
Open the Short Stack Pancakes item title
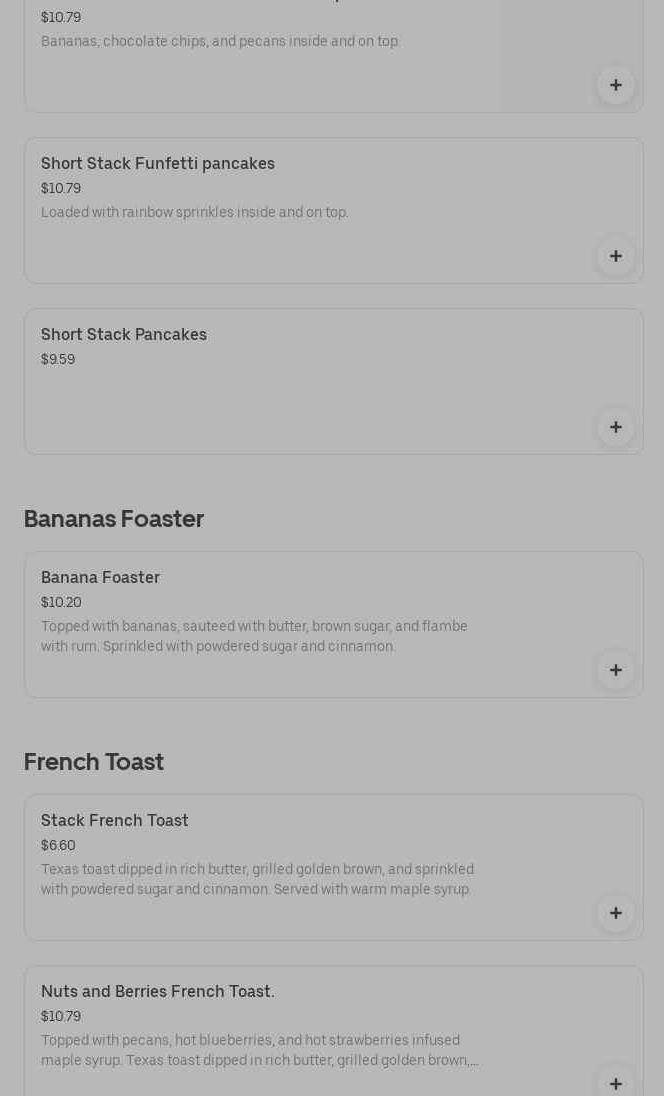124,335
